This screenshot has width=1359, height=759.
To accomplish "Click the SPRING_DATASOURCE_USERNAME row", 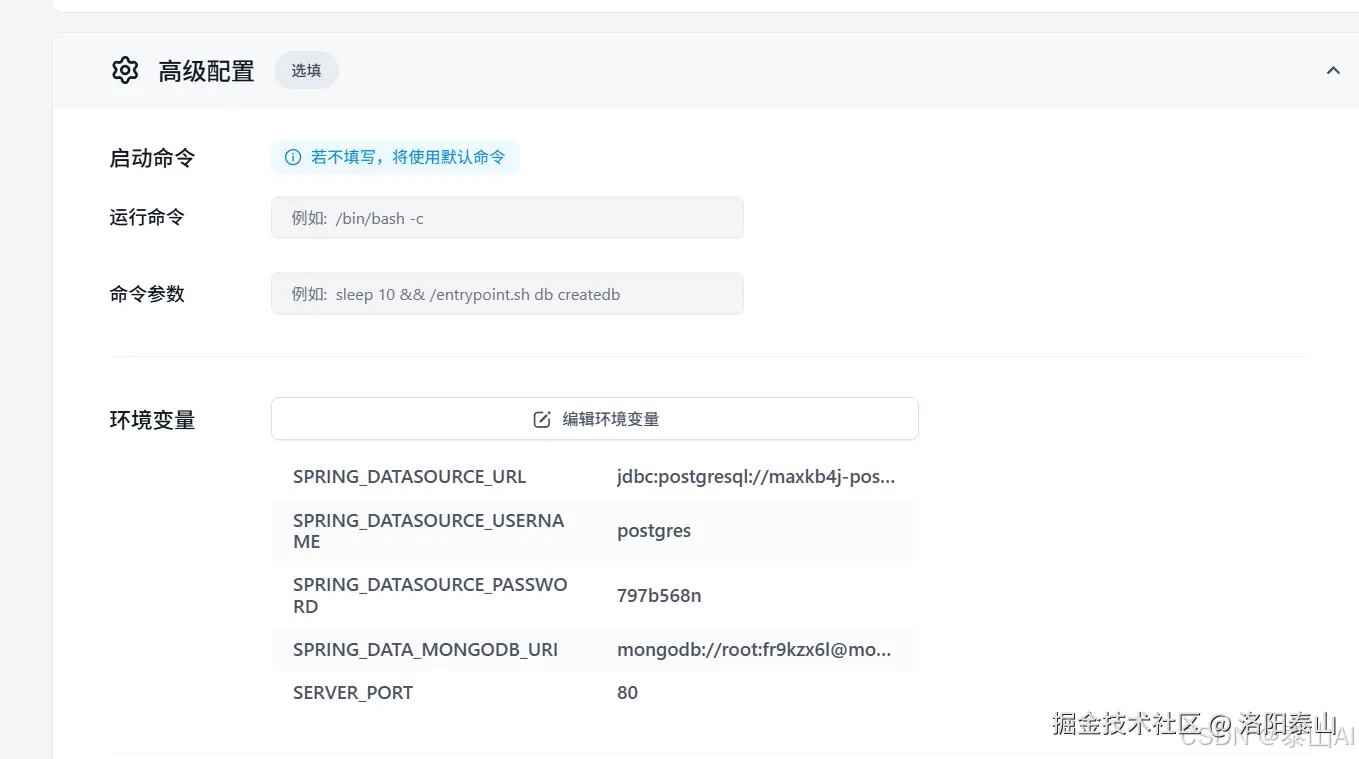I will 594,530.
